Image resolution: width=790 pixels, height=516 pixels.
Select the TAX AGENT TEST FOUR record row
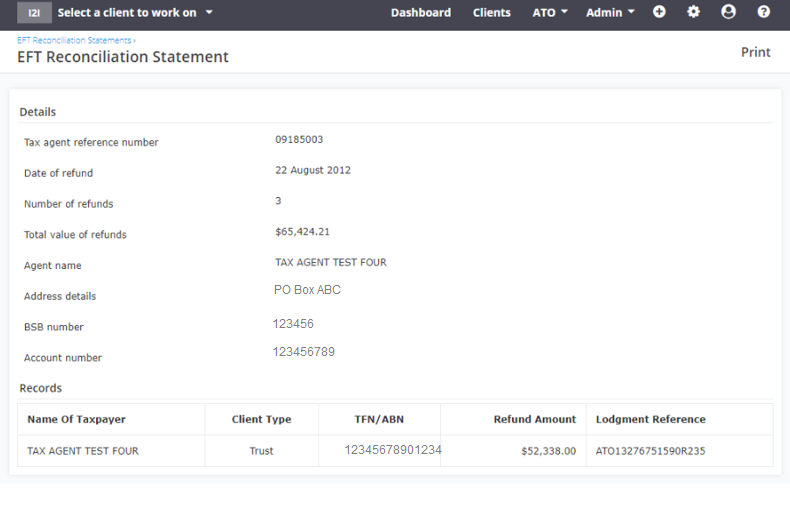point(396,451)
